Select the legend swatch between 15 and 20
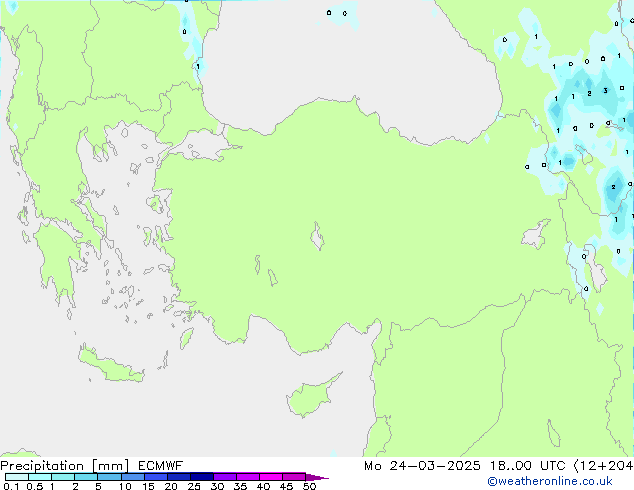Viewport: 634px width, 490px height. 156,477
